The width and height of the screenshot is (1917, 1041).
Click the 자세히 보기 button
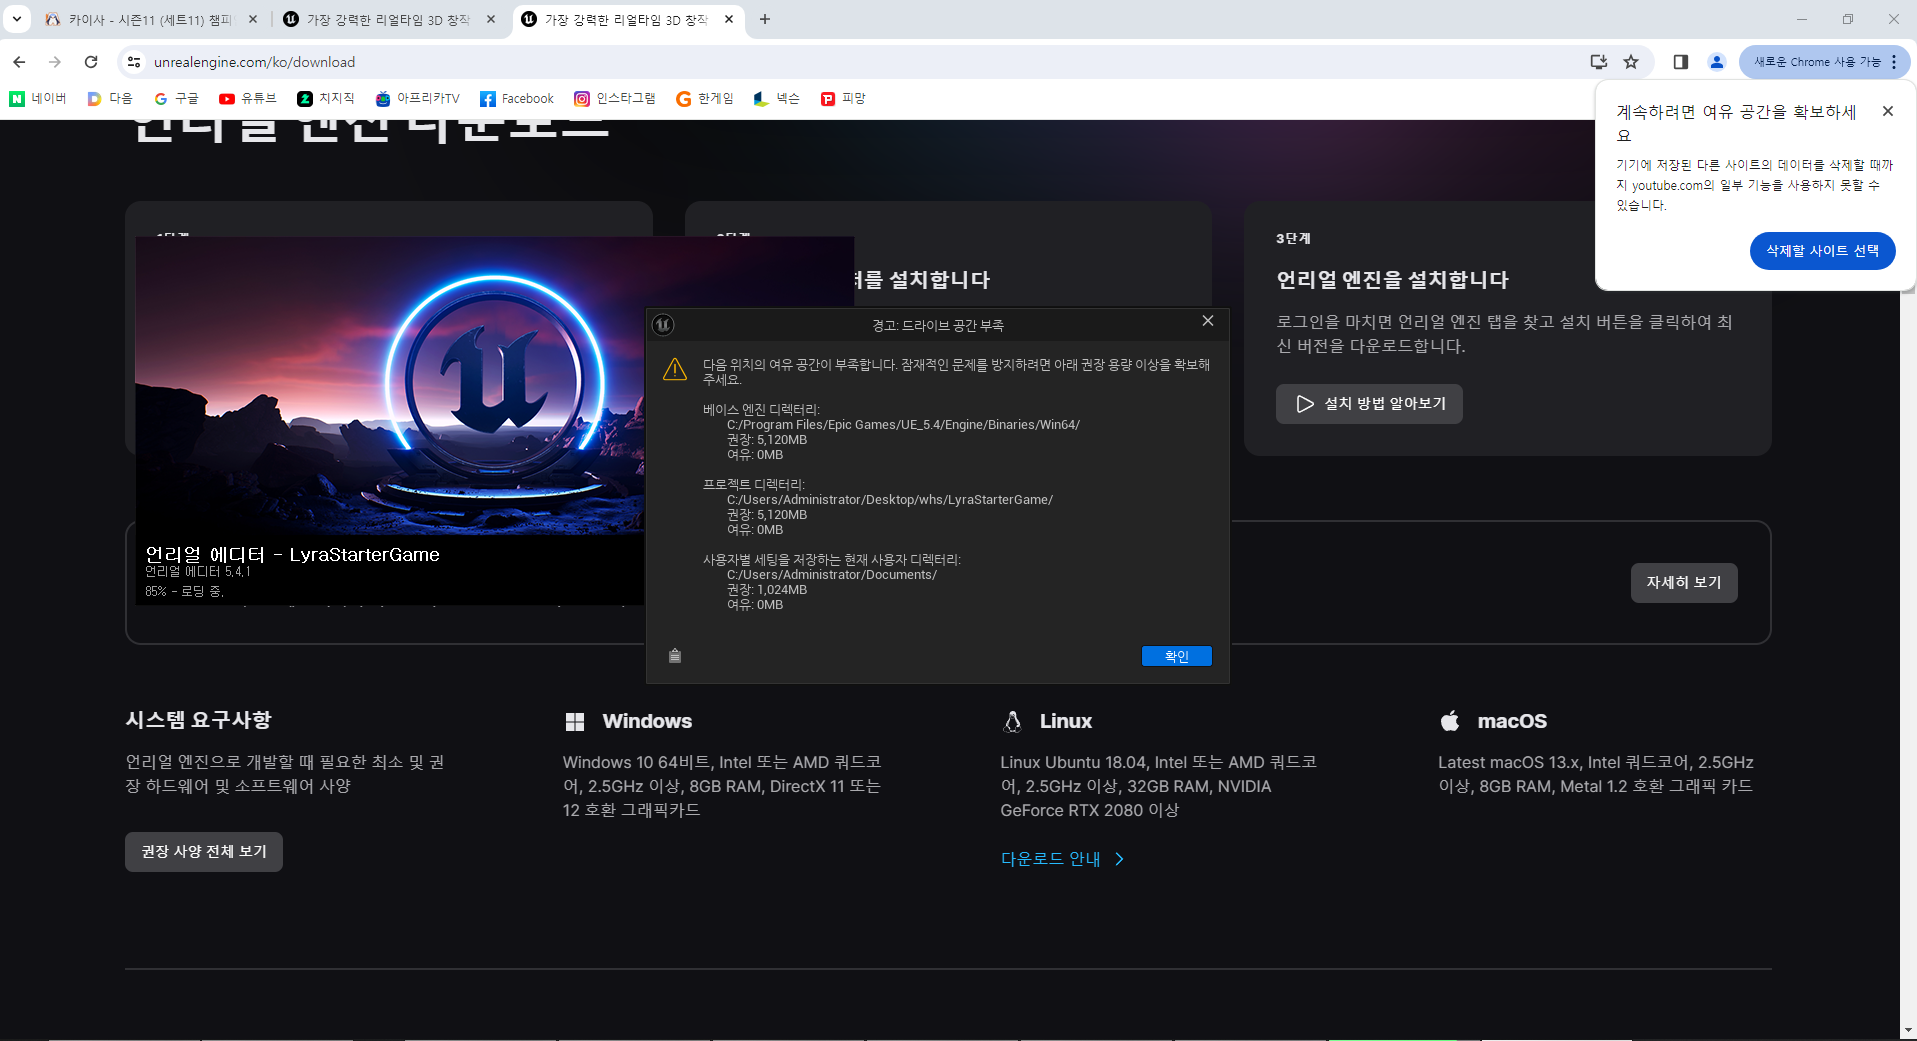coord(1684,583)
